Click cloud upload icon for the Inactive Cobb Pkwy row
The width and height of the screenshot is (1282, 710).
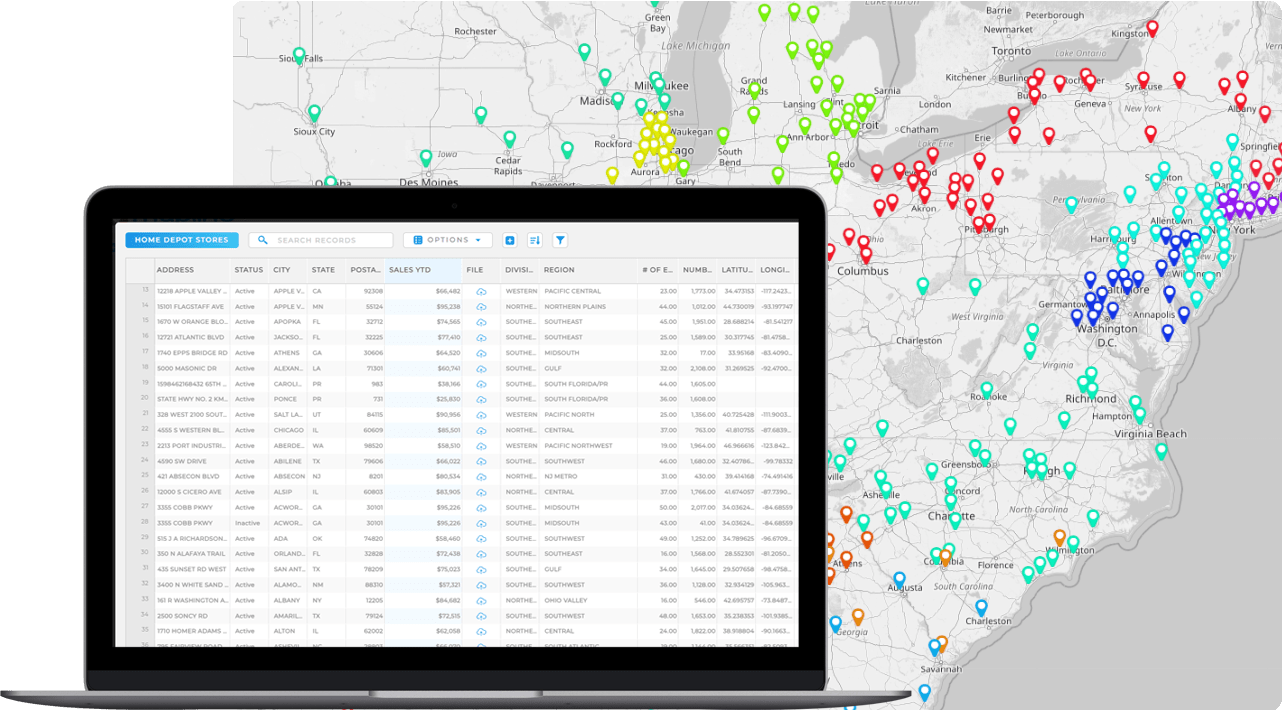[x=481, y=523]
